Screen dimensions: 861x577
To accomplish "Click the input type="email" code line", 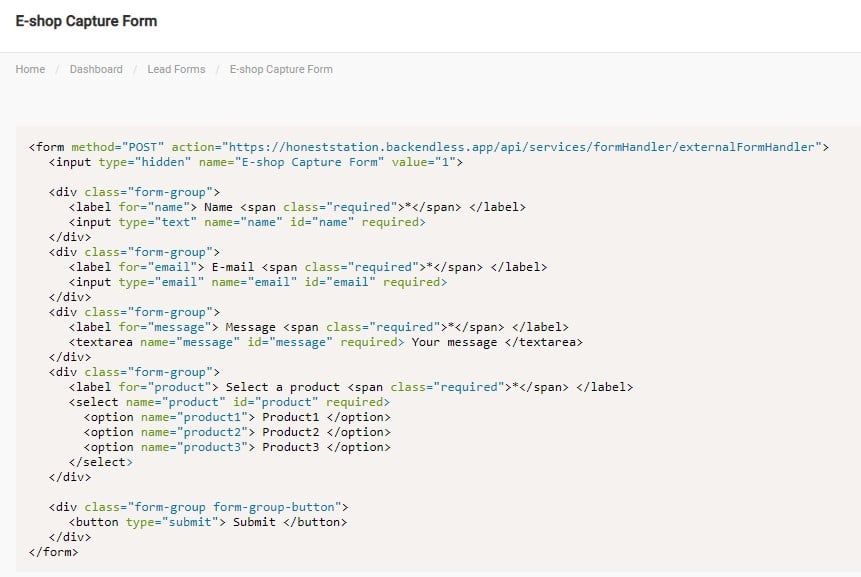I will point(258,282).
